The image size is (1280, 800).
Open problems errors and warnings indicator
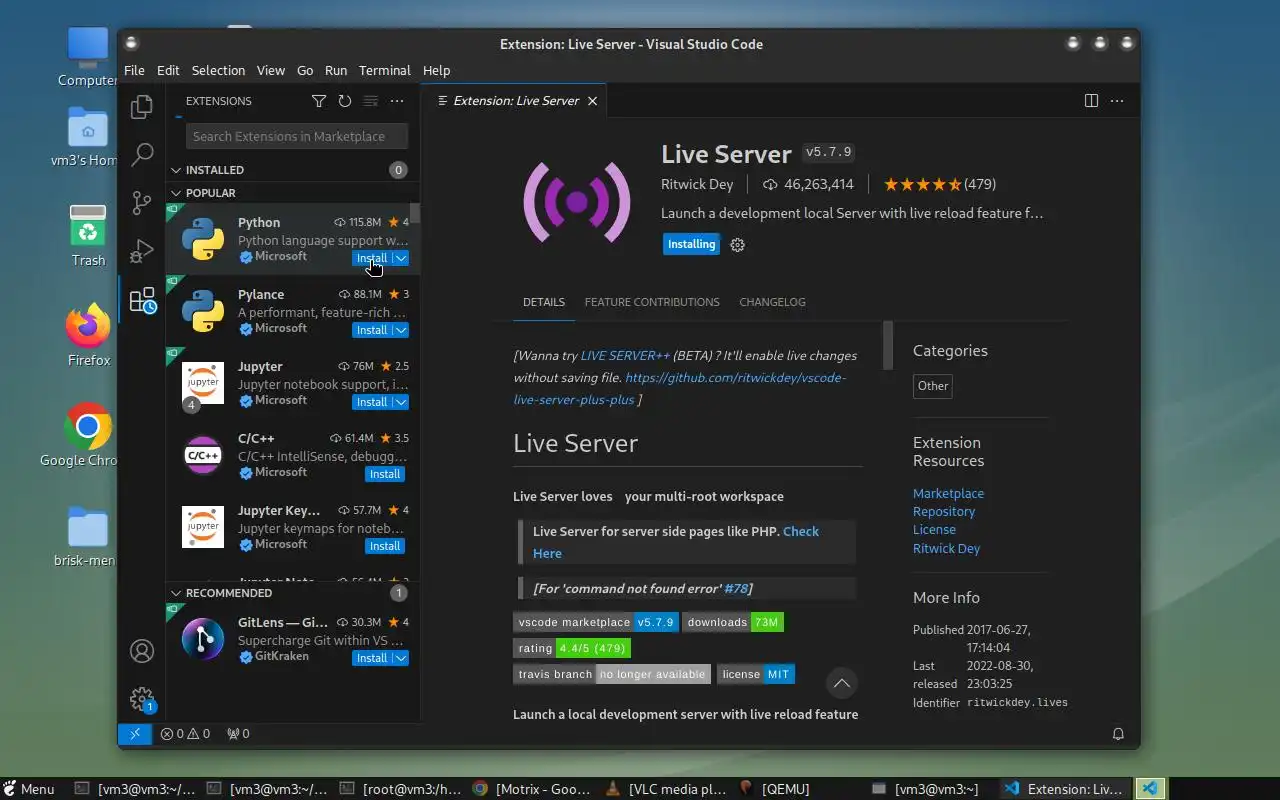tap(185, 734)
